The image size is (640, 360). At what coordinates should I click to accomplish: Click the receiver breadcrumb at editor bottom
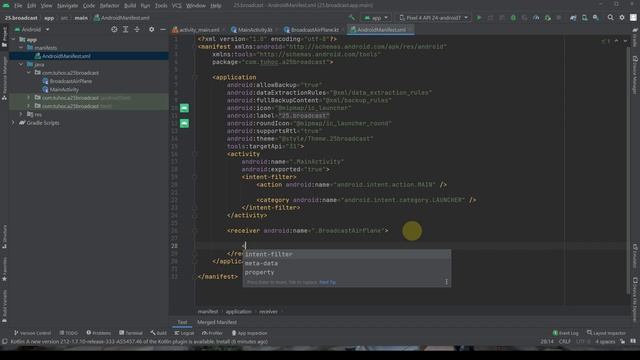[x=268, y=311]
